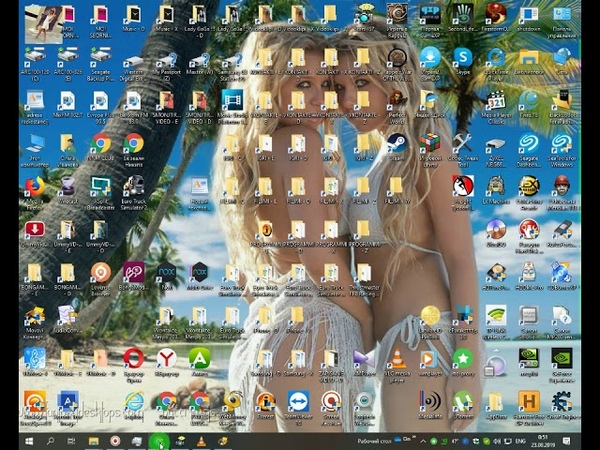Image resolution: width=600 pixels, height=450 pixels.
Task: Select the VLC media player desktop icon
Action: click(x=396, y=357)
